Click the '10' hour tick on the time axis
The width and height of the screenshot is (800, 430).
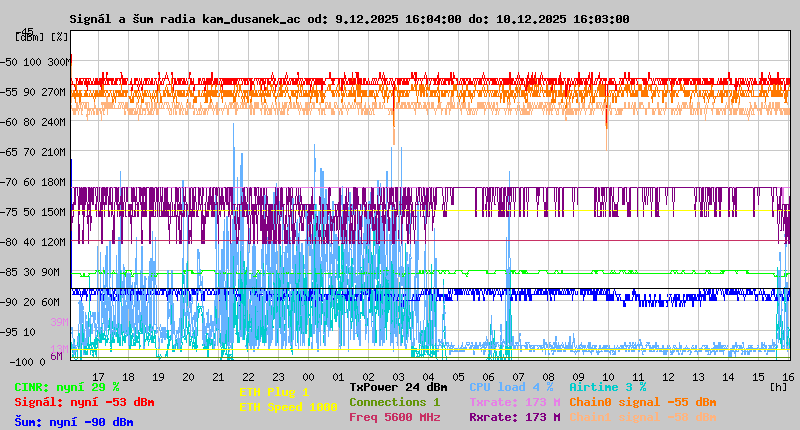point(608,377)
